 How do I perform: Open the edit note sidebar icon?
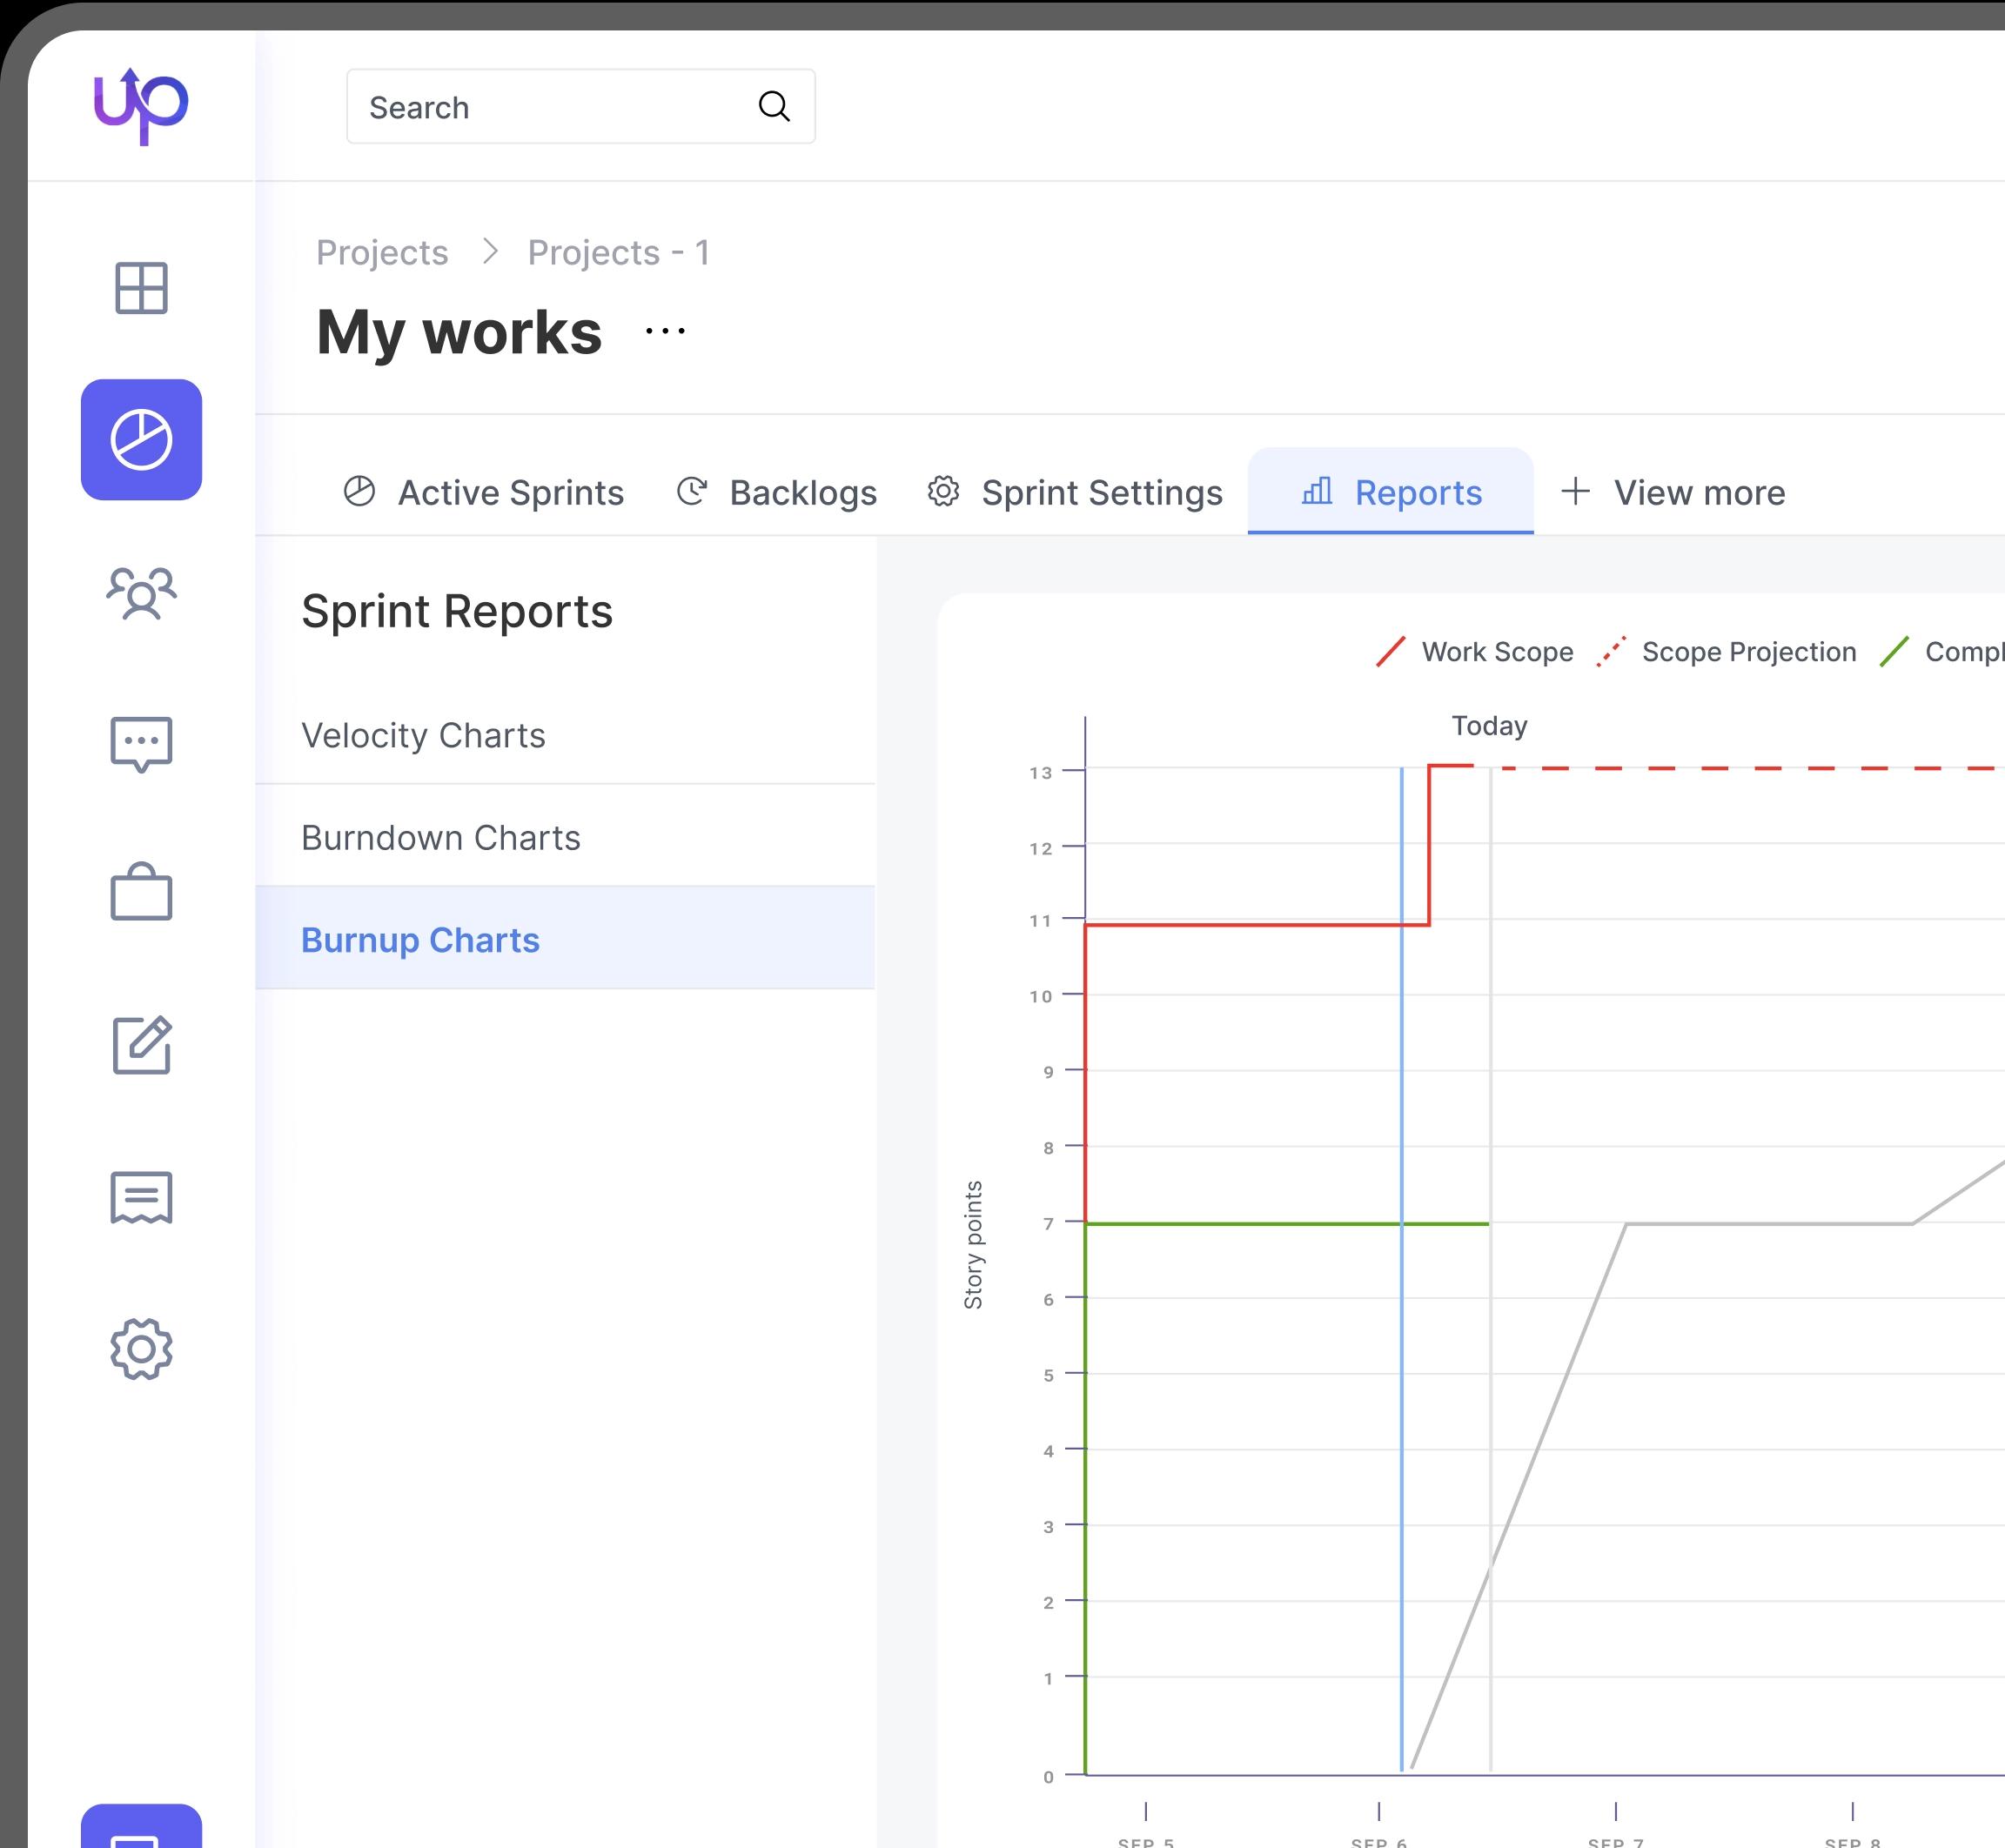pos(141,1045)
